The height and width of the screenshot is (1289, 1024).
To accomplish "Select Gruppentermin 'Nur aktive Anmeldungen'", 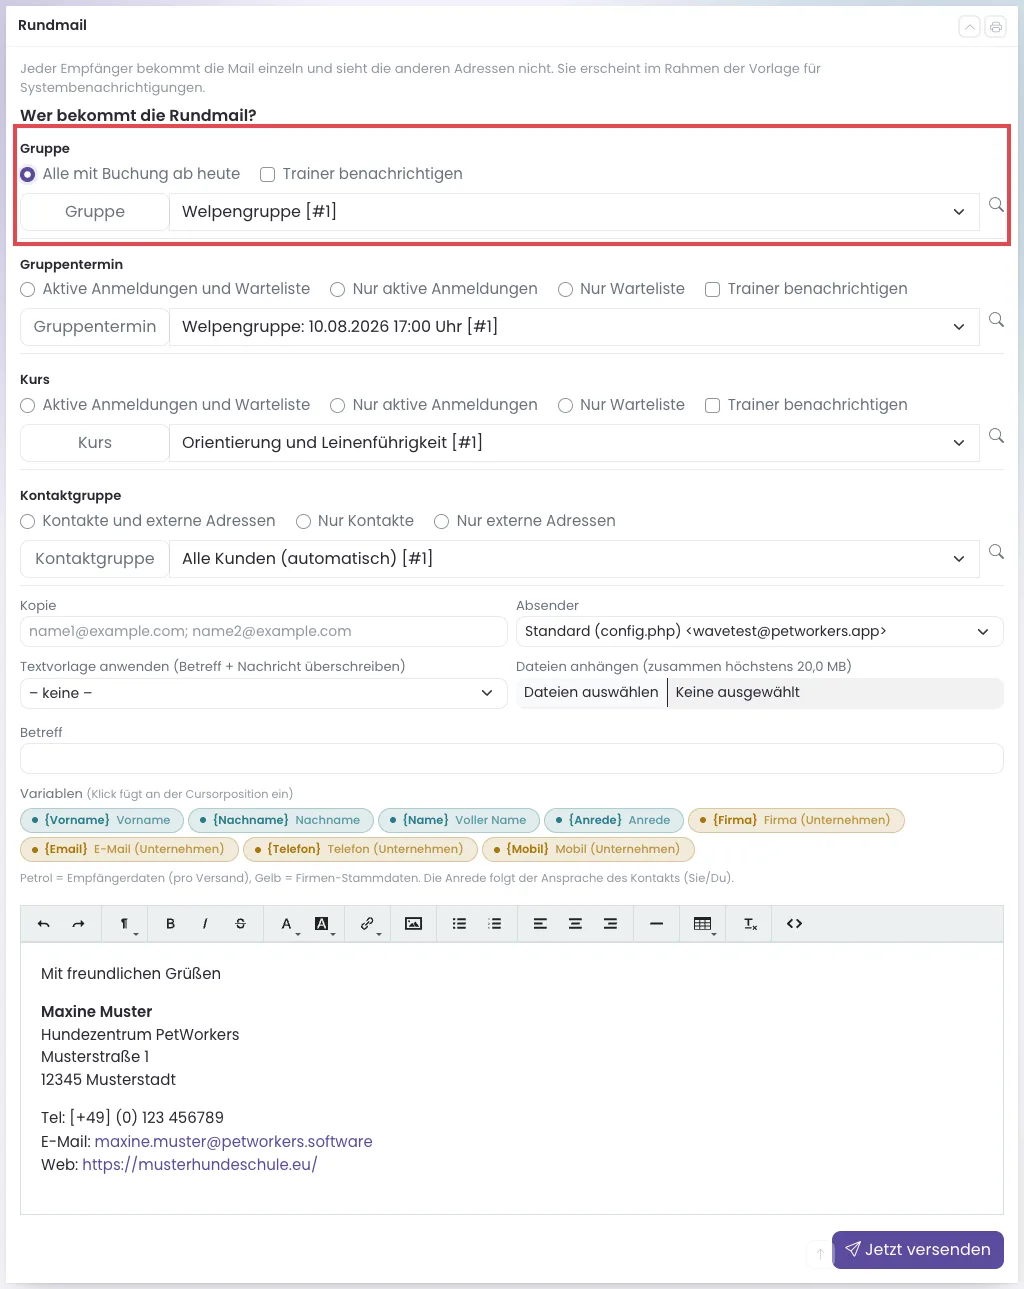I will pyautogui.click(x=338, y=289).
